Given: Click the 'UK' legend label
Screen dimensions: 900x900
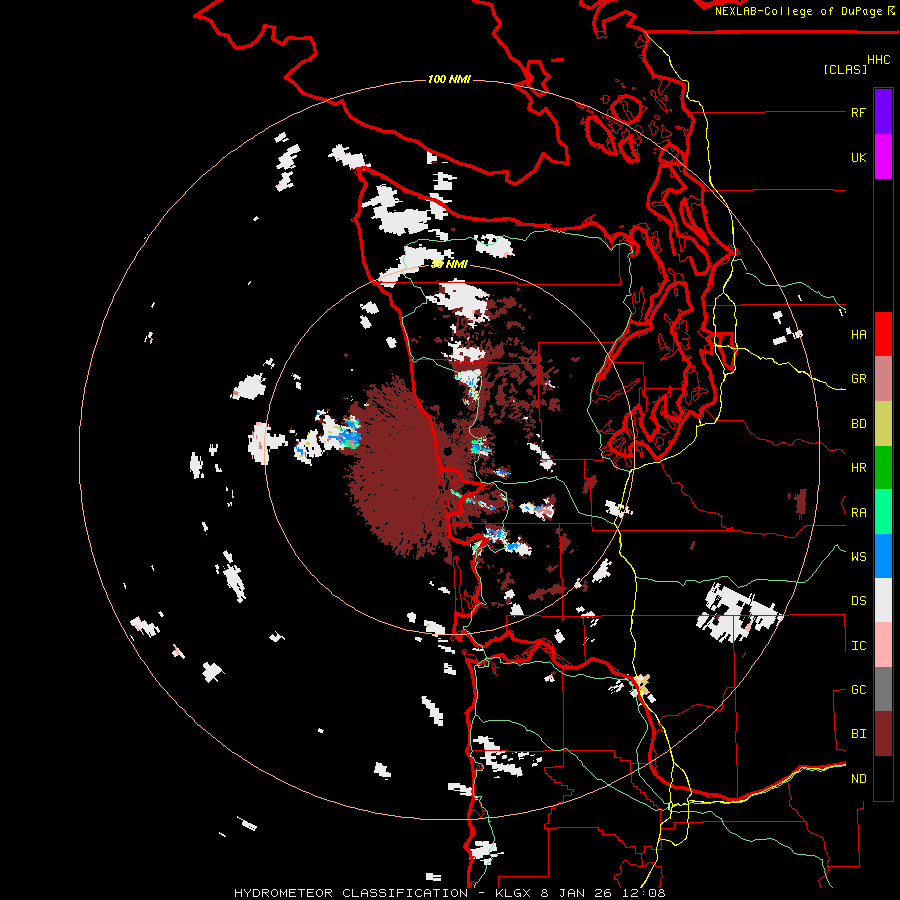Looking at the screenshot, I should pyautogui.click(x=858, y=157).
